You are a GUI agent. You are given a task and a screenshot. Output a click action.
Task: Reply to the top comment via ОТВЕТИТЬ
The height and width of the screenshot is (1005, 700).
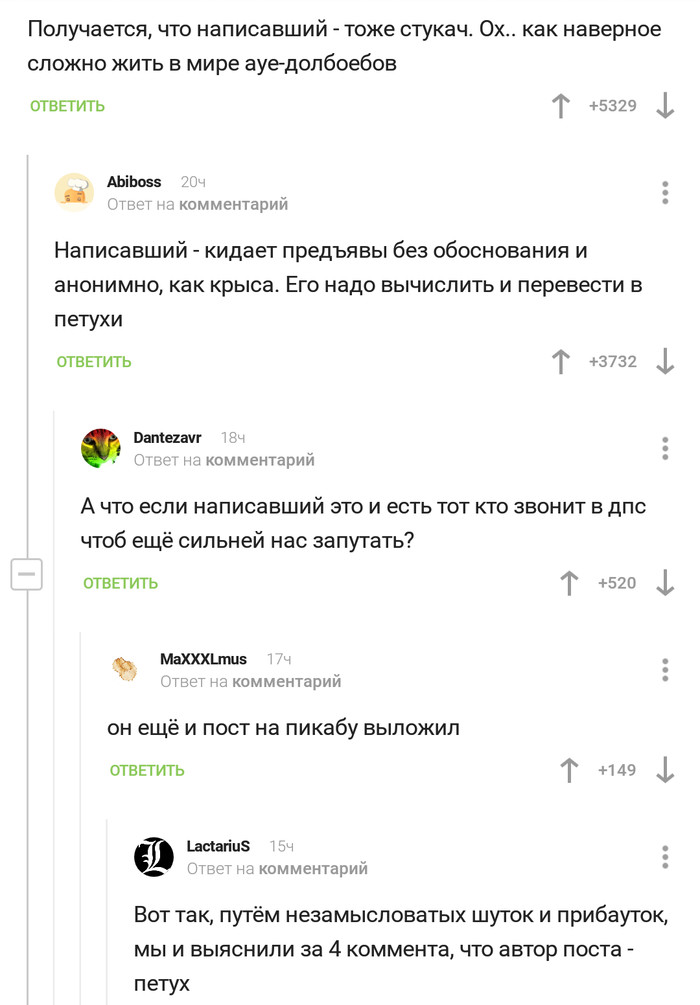click(67, 106)
